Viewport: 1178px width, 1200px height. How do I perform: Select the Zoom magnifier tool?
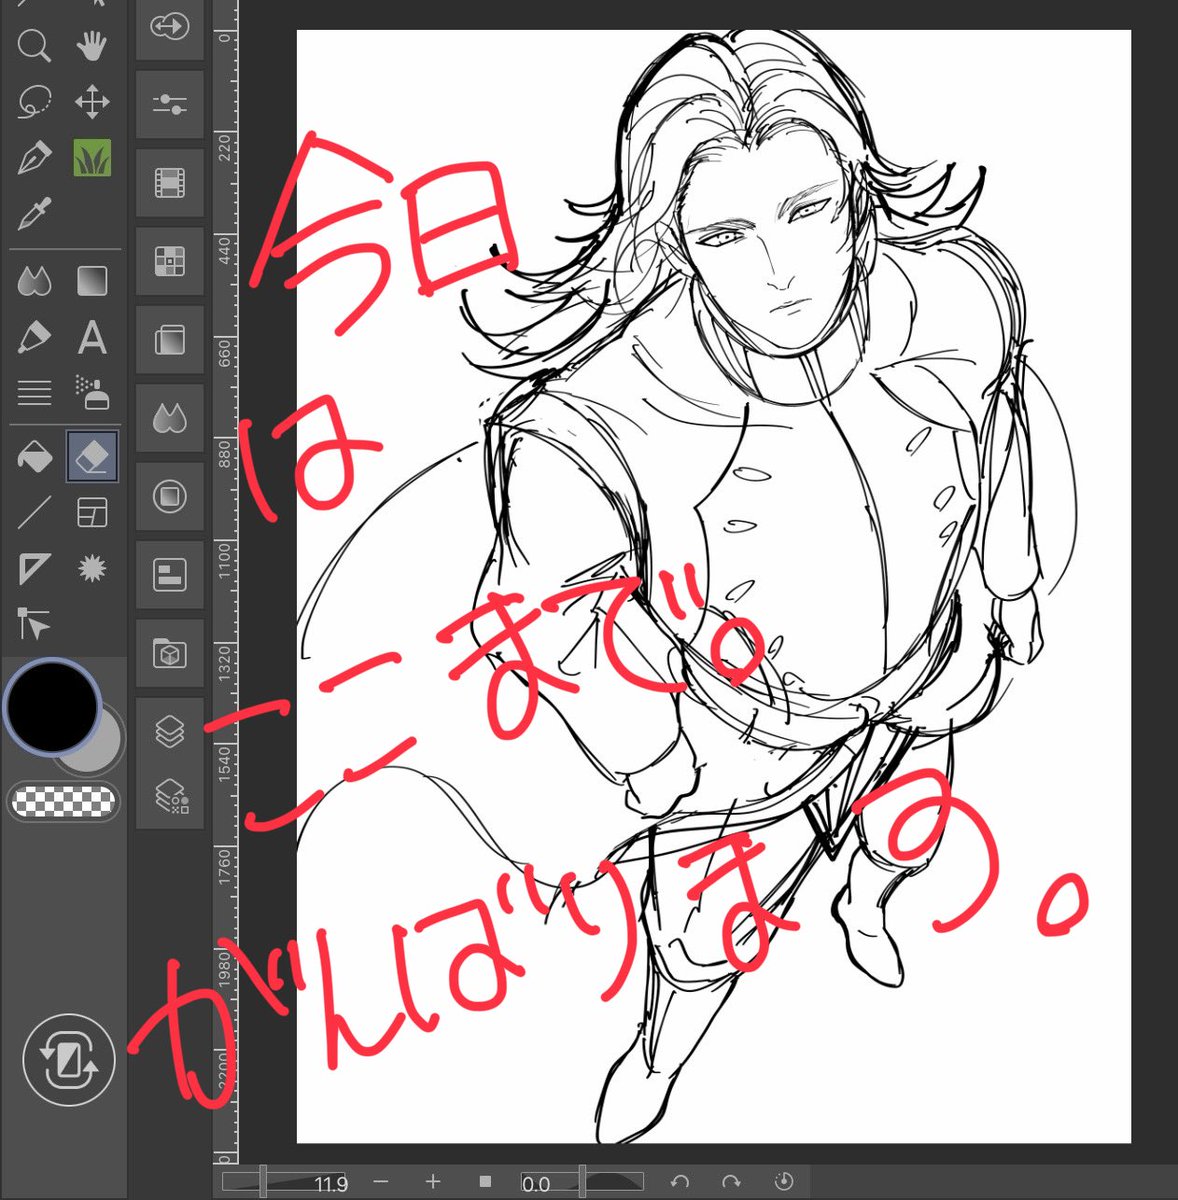pyautogui.click(x=34, y=46)
